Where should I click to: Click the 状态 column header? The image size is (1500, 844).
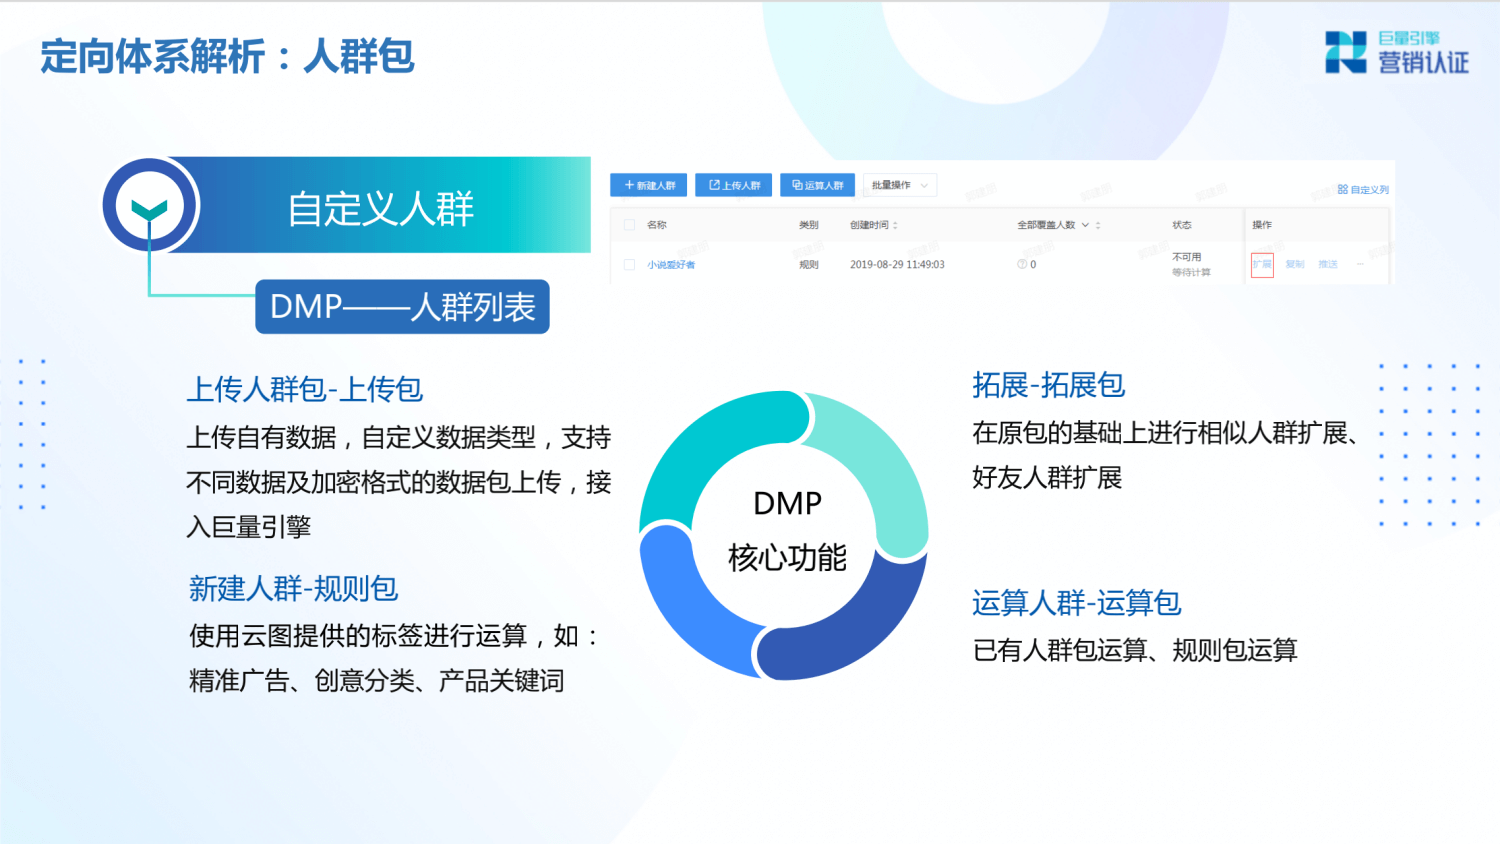(1182, 225)
